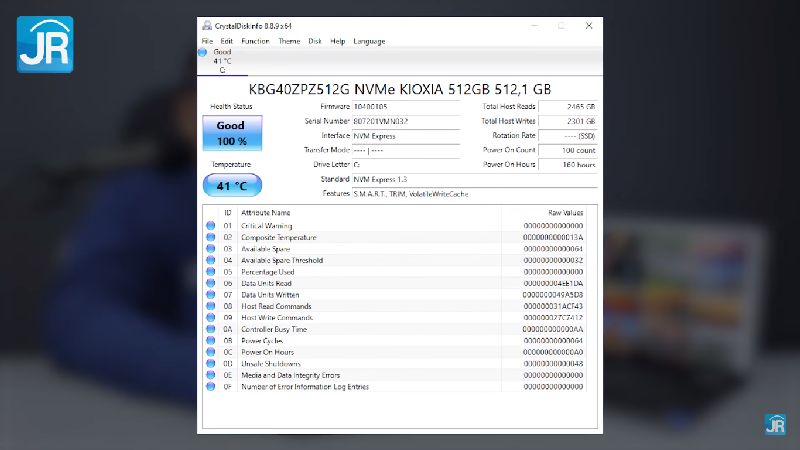The height and width of the screenshot is (450, 800).
Task: Open the Function menu
Action: (255, 41)
